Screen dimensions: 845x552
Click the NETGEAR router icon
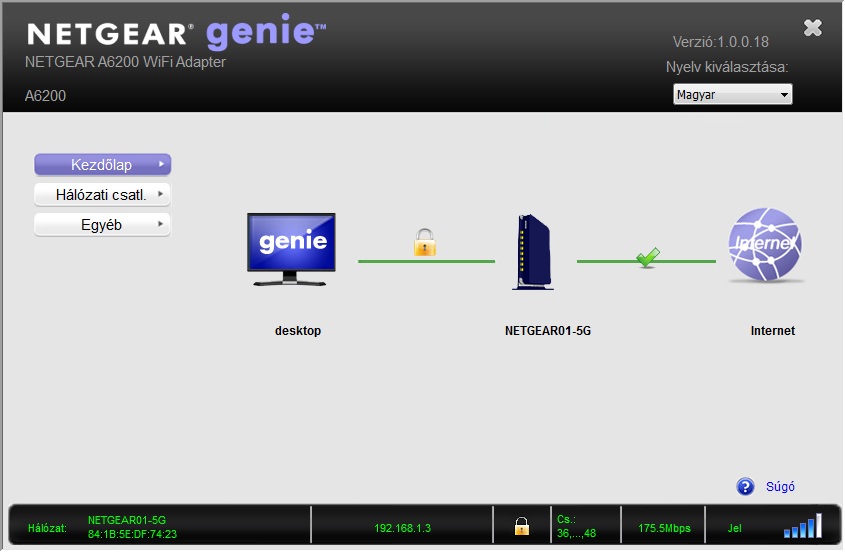click(x=534, y=252)
